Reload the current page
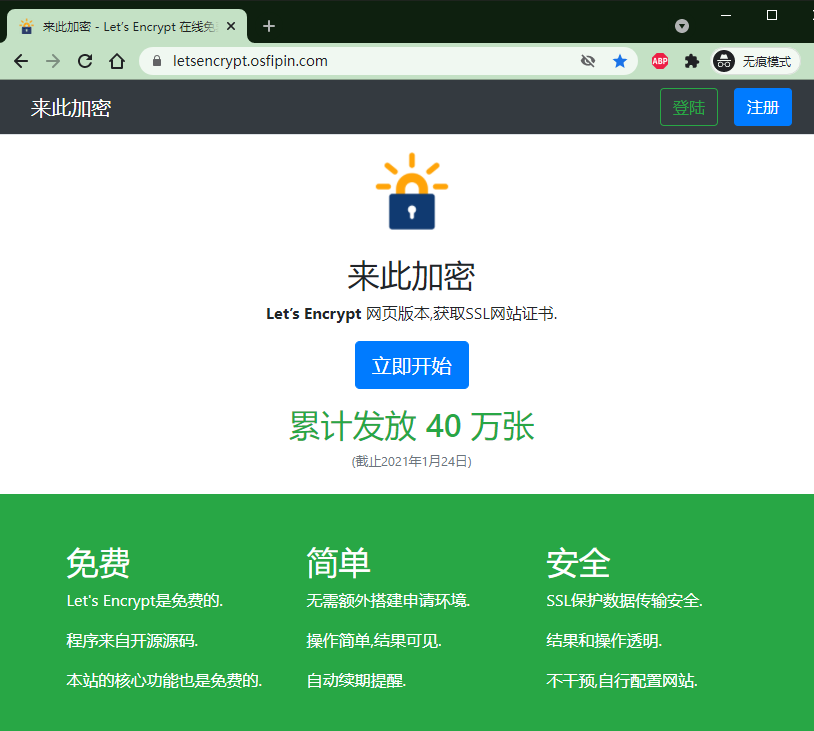Viewport: 814px width, 731px height. [85, 61]
